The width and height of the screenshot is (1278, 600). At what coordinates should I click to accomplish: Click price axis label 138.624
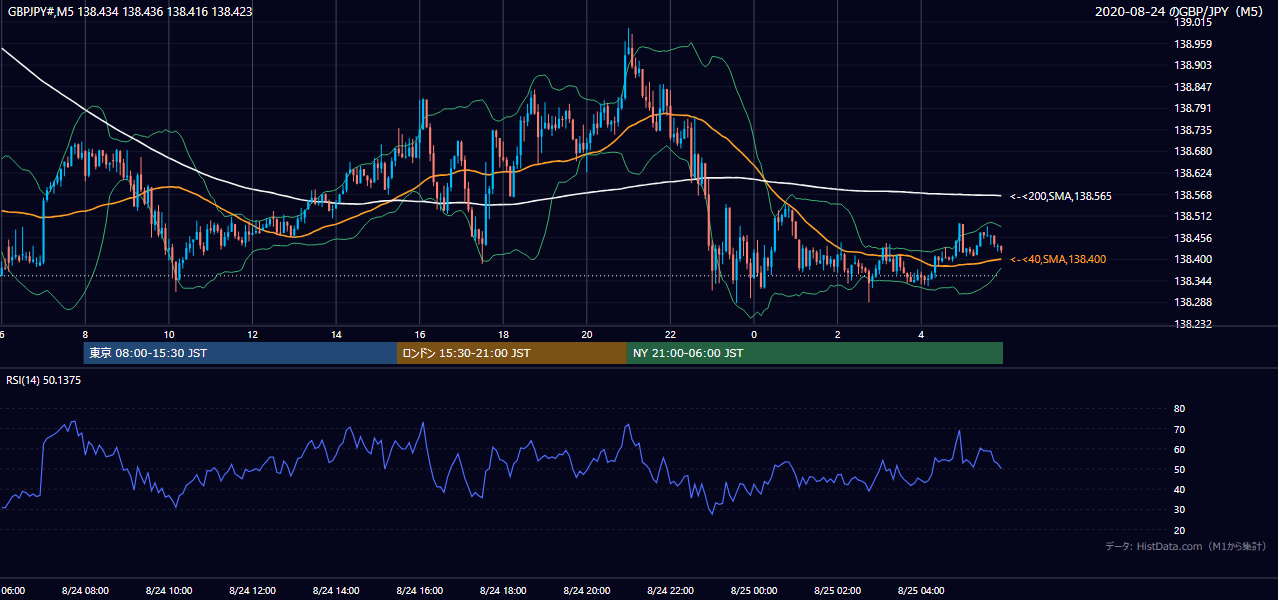tap(1191, 173)
